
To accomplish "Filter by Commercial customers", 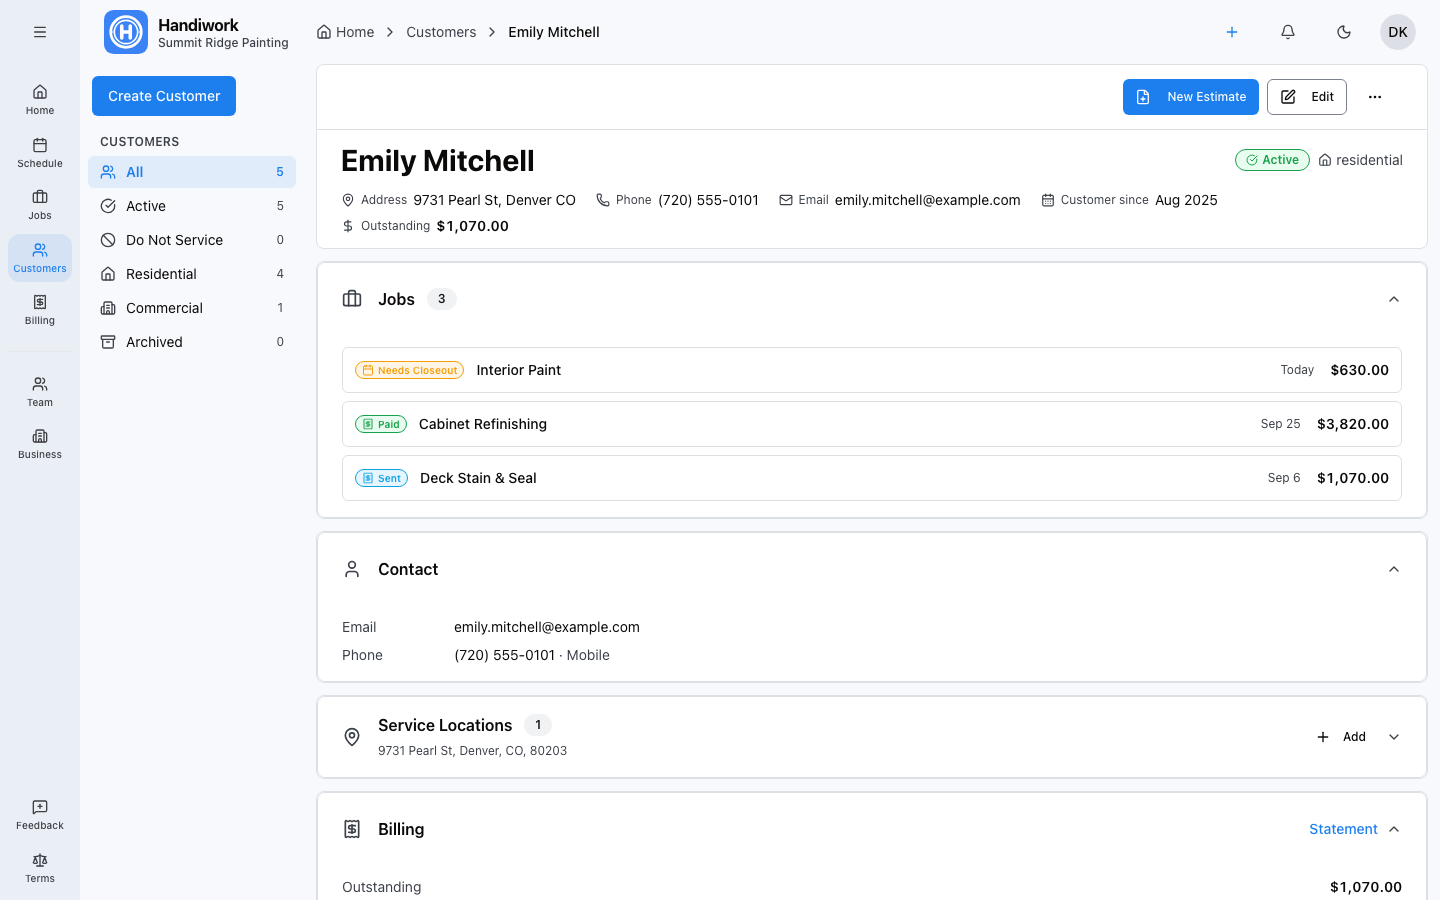I will (192, 308).
